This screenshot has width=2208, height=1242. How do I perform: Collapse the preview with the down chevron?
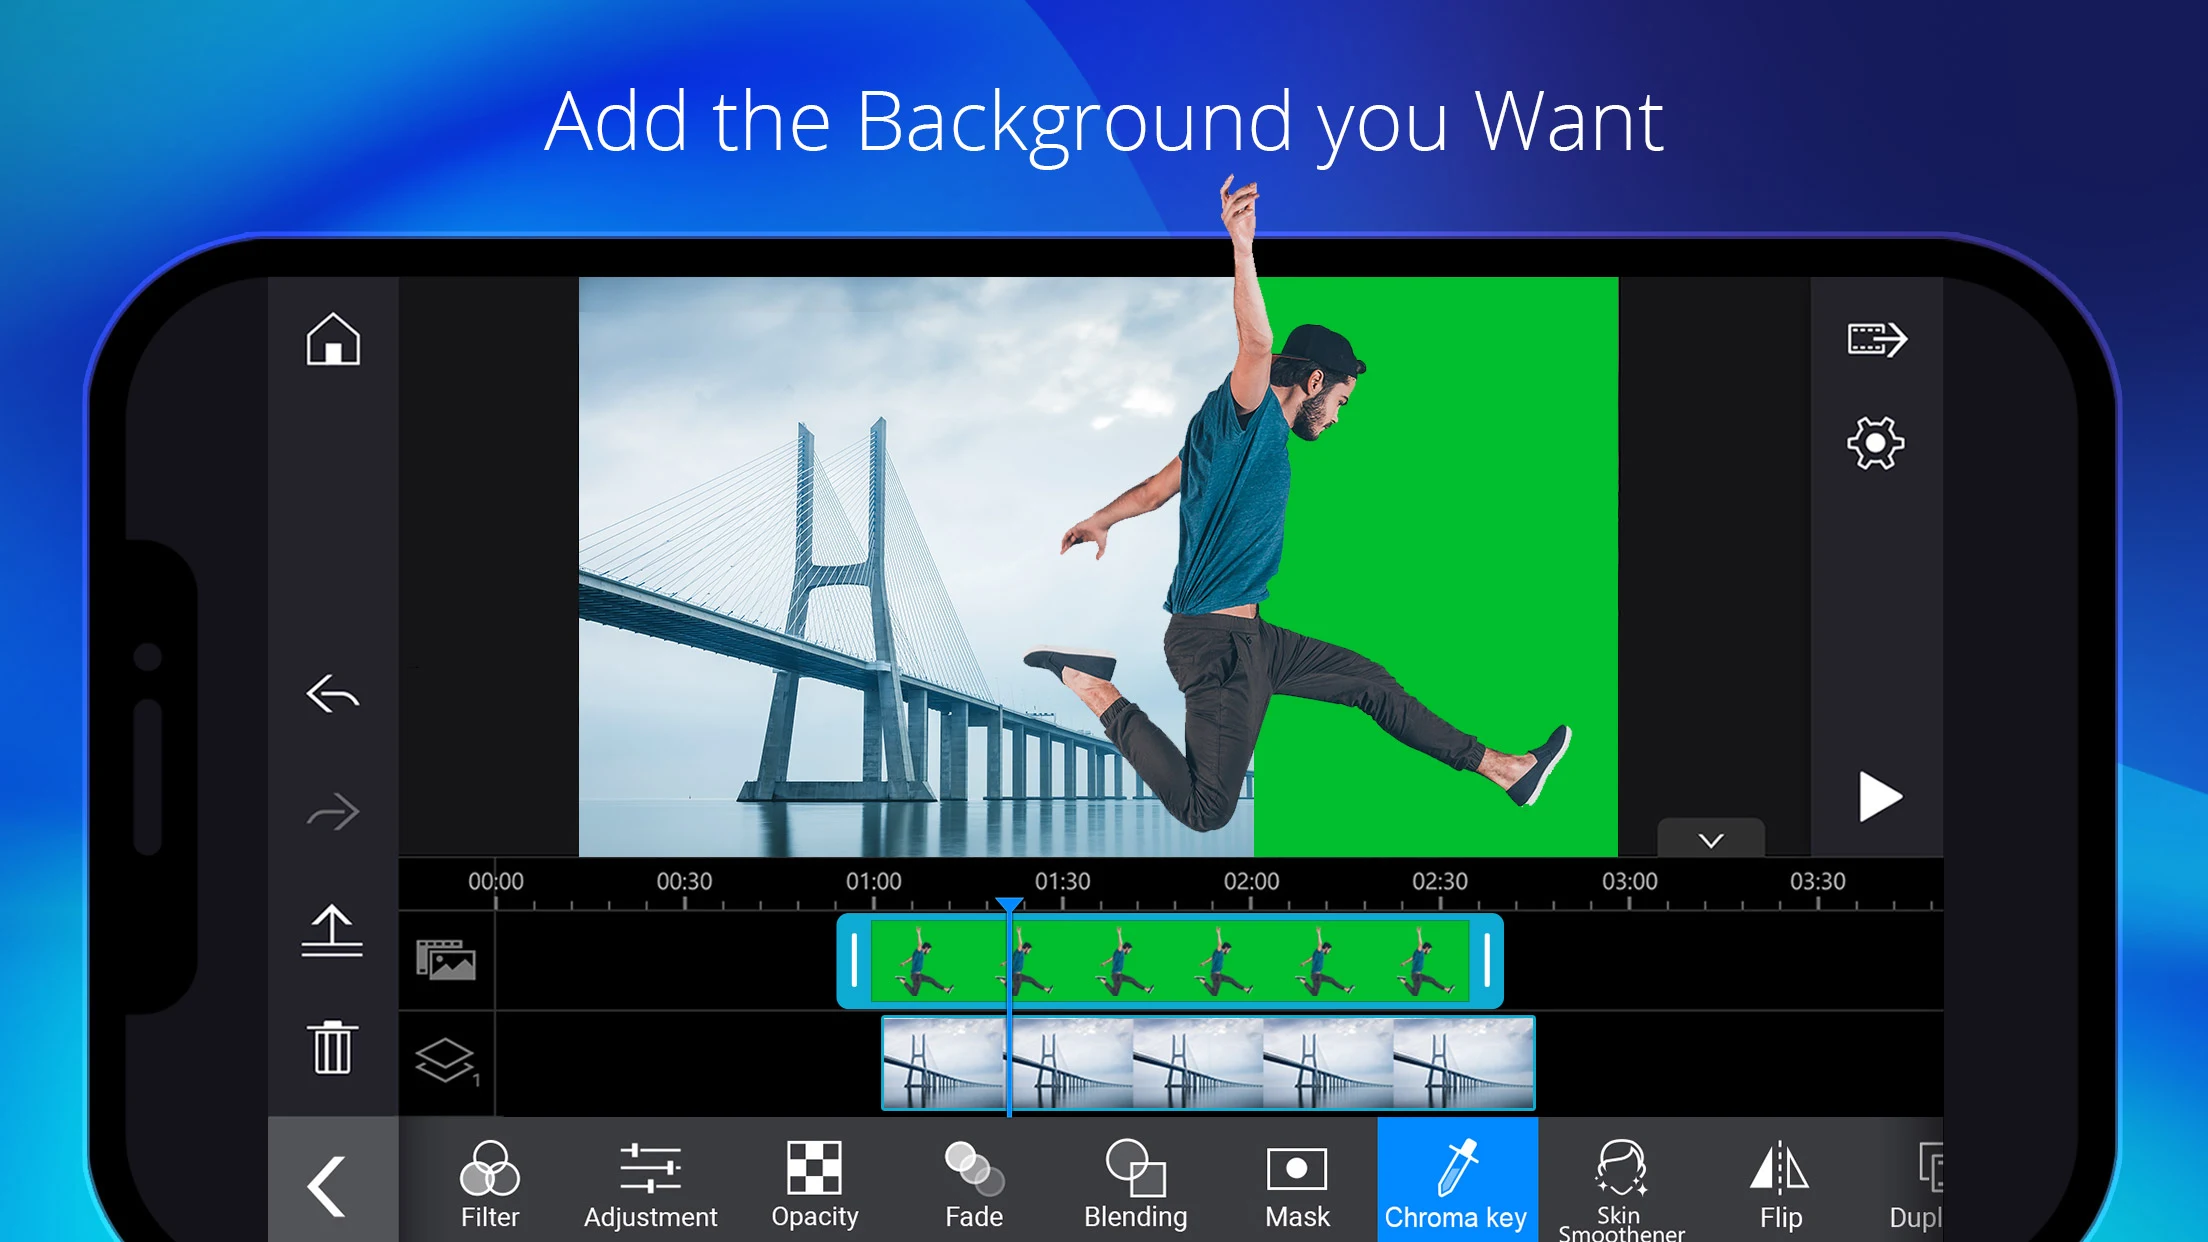(1711, 840)
